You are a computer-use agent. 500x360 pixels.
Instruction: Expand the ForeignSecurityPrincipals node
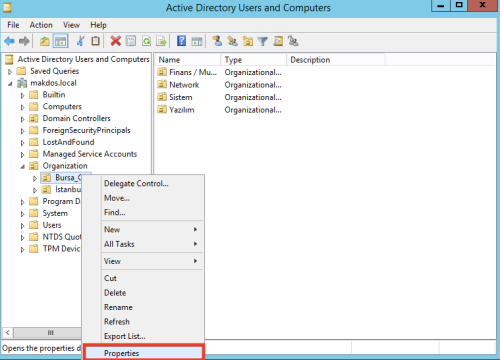tap(22, 131)
